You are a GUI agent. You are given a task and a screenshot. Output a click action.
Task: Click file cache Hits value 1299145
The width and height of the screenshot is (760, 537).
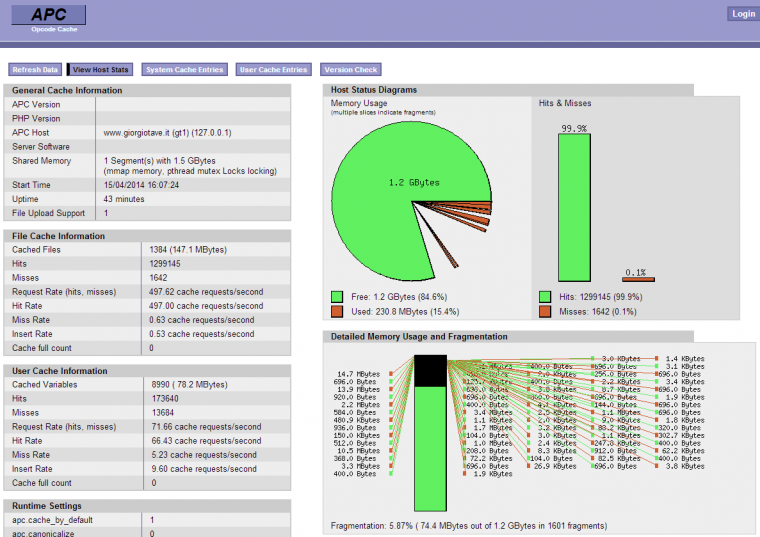click(165, 264)
